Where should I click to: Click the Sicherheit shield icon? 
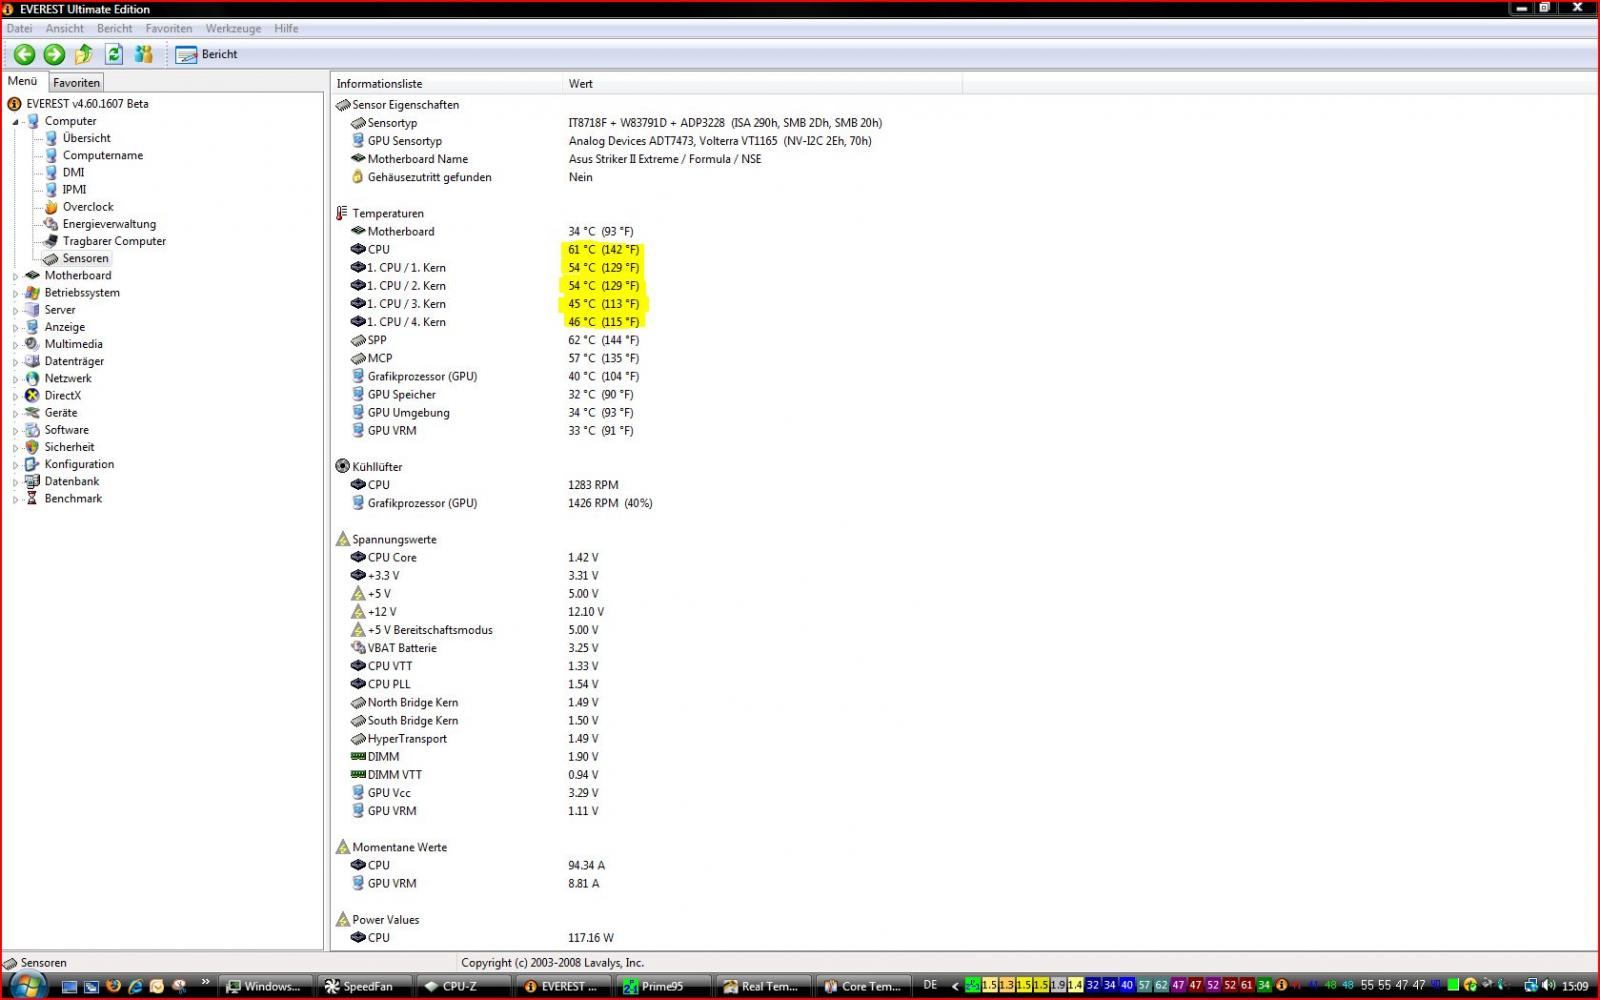click(x=32, y=447)
